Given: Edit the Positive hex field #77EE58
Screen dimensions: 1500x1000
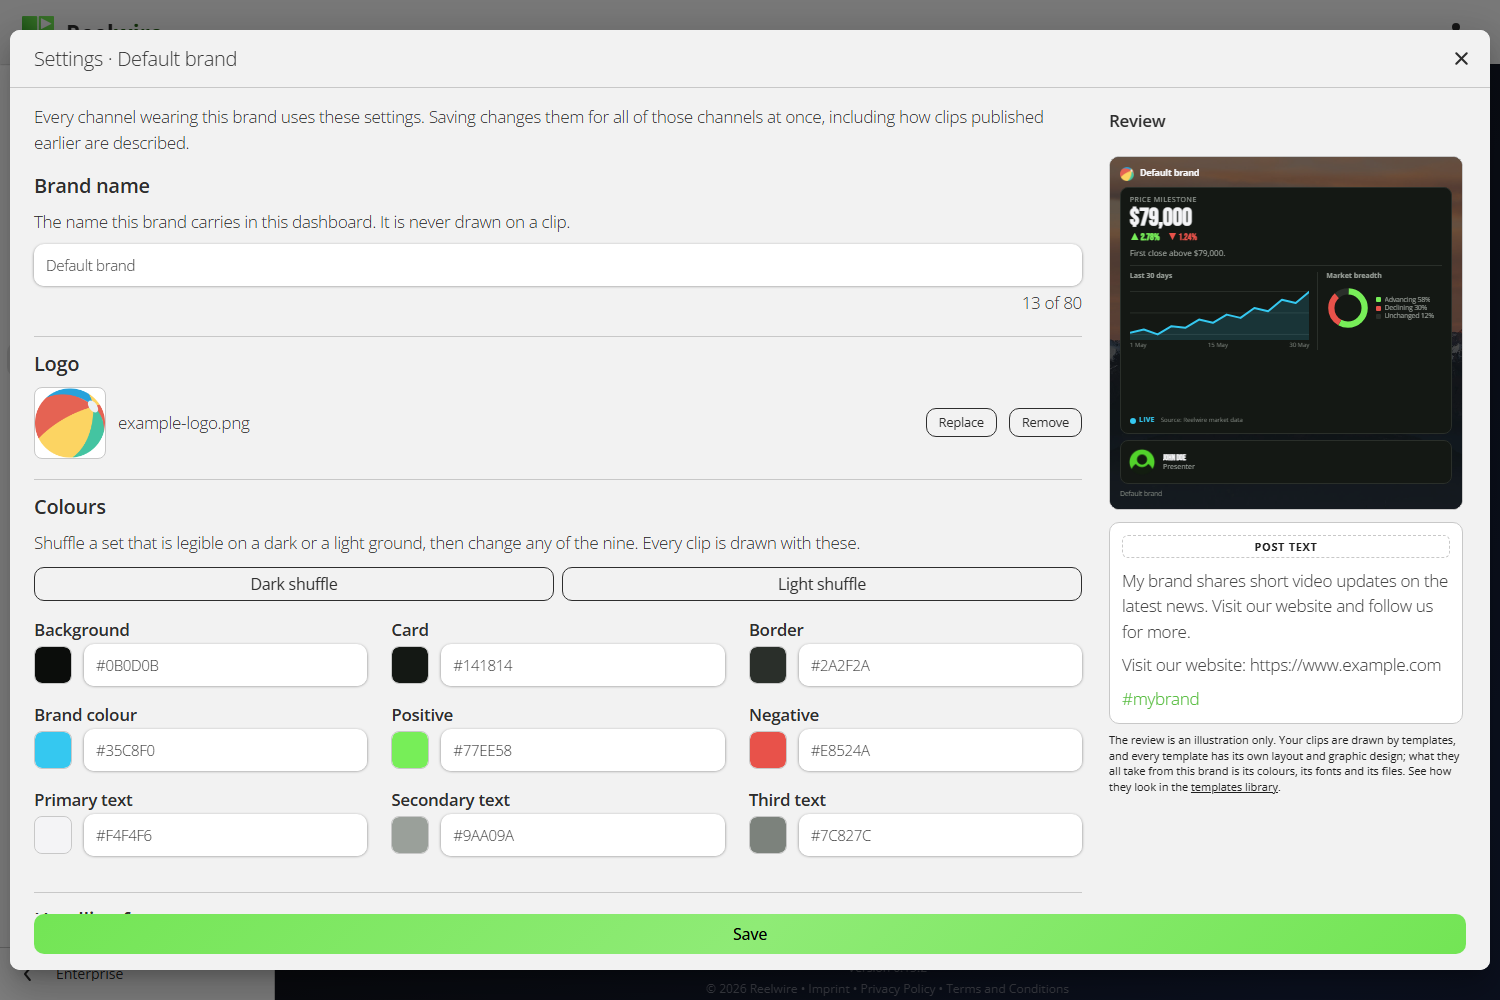Looking at the screenshot, I should click(x=583, y=750).
